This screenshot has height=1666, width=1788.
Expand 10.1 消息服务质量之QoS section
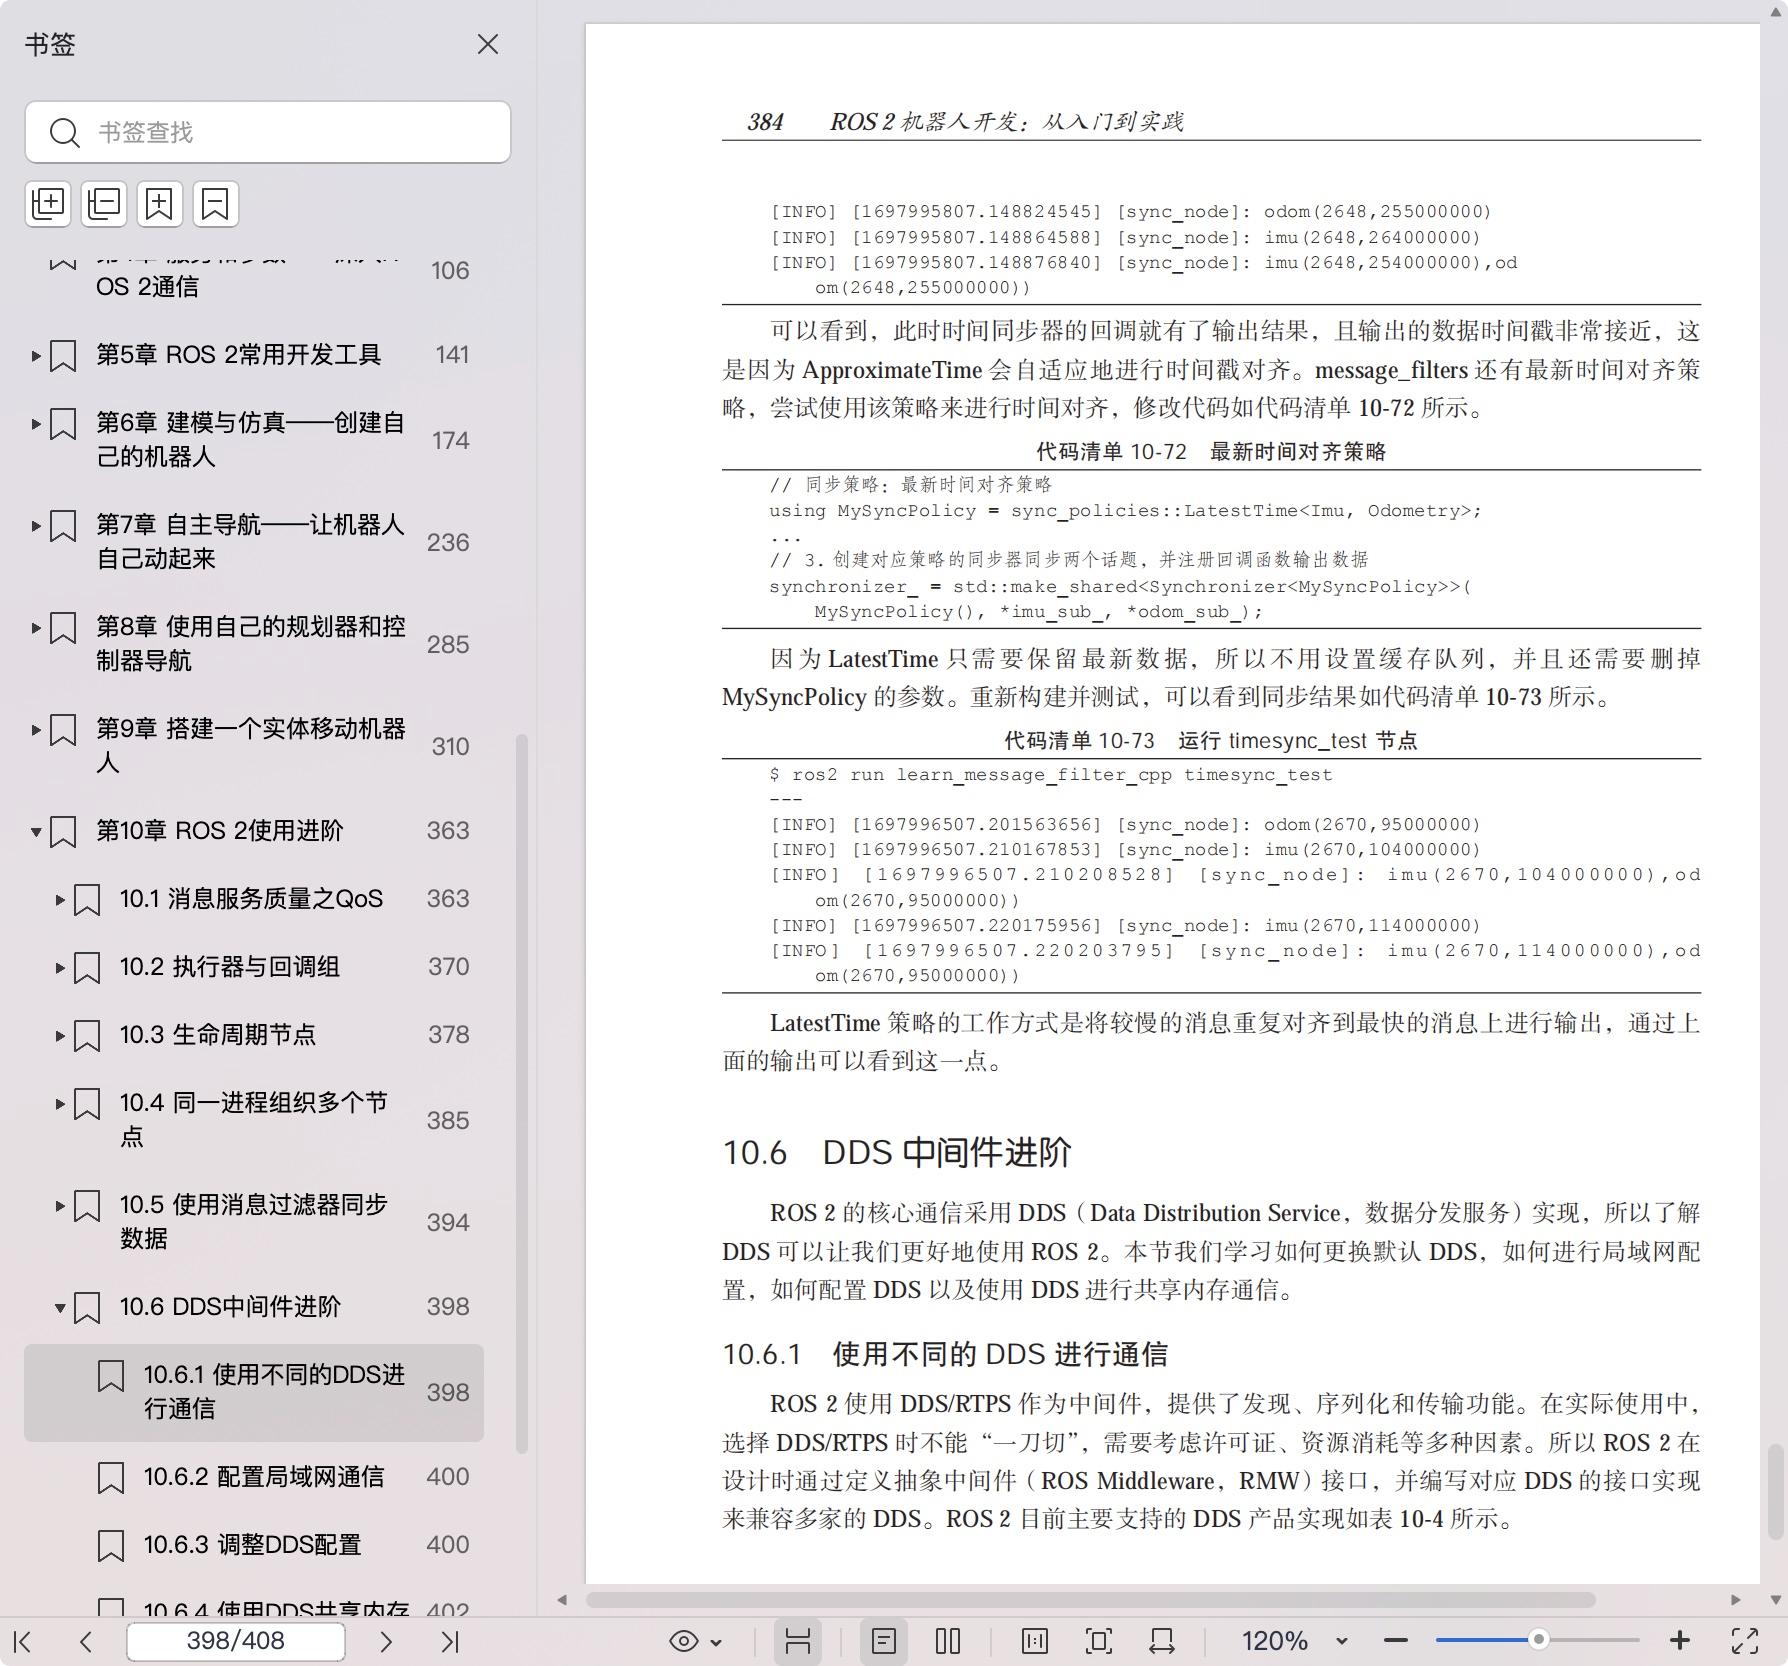click(x=60, y=900)
